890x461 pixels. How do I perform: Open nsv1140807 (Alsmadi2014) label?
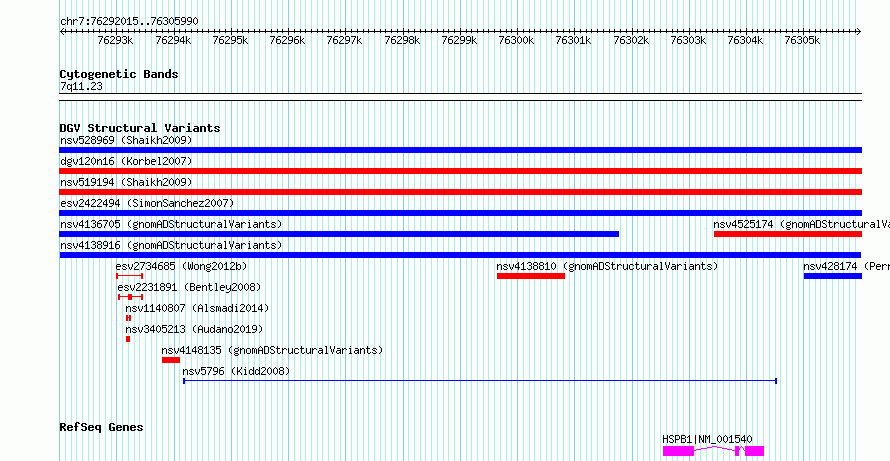[197, 308]
